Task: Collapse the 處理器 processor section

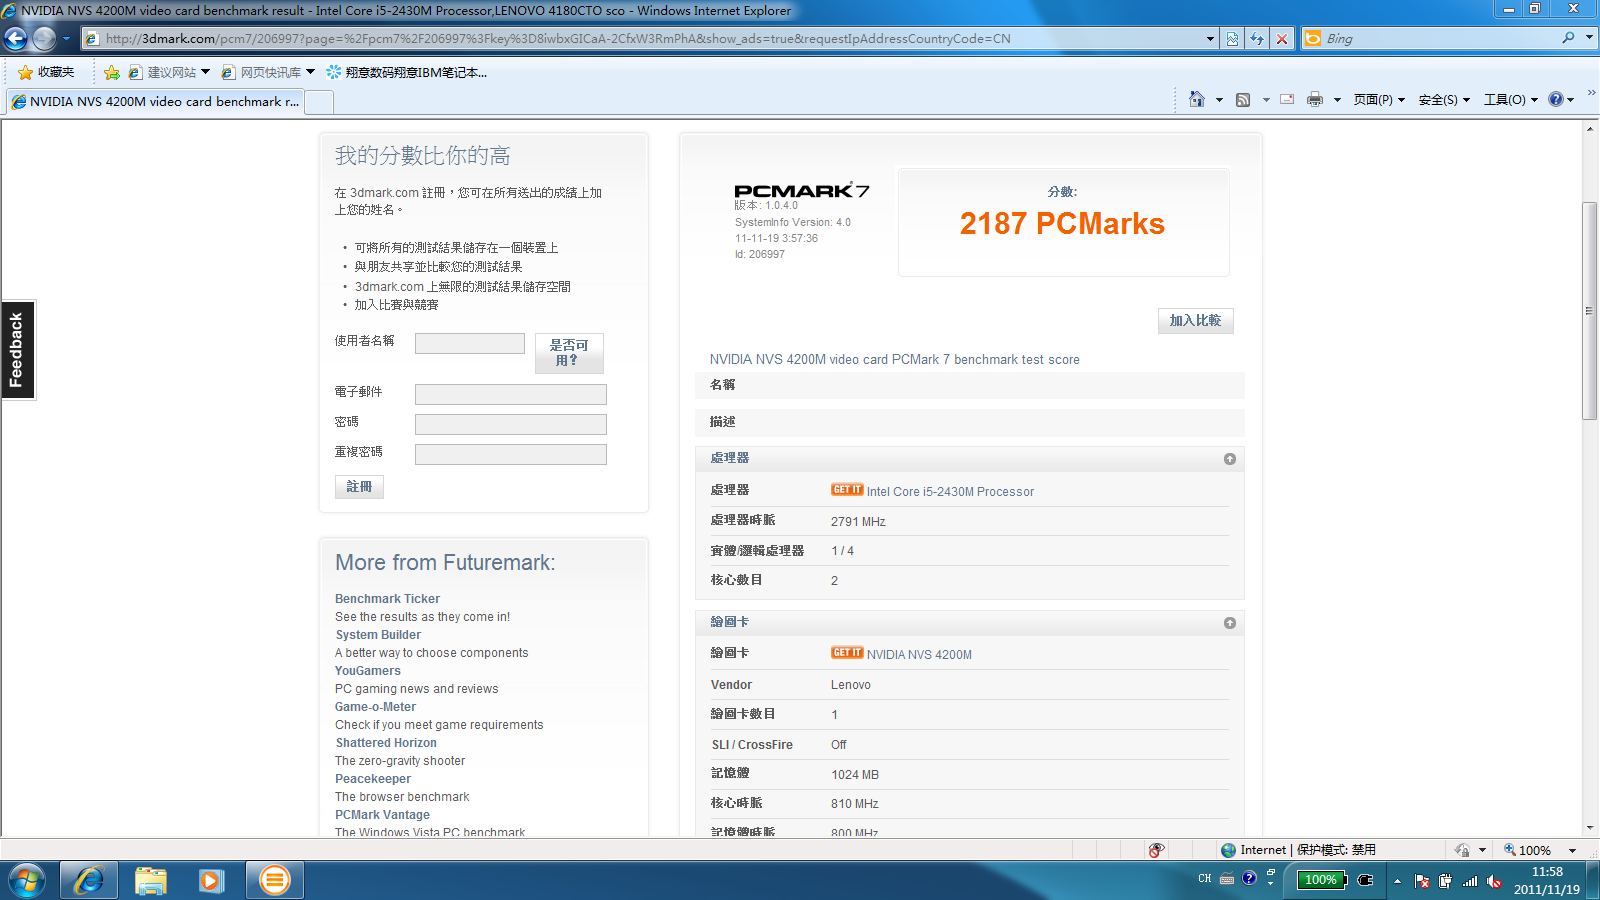Action: tap(1230, 459)
